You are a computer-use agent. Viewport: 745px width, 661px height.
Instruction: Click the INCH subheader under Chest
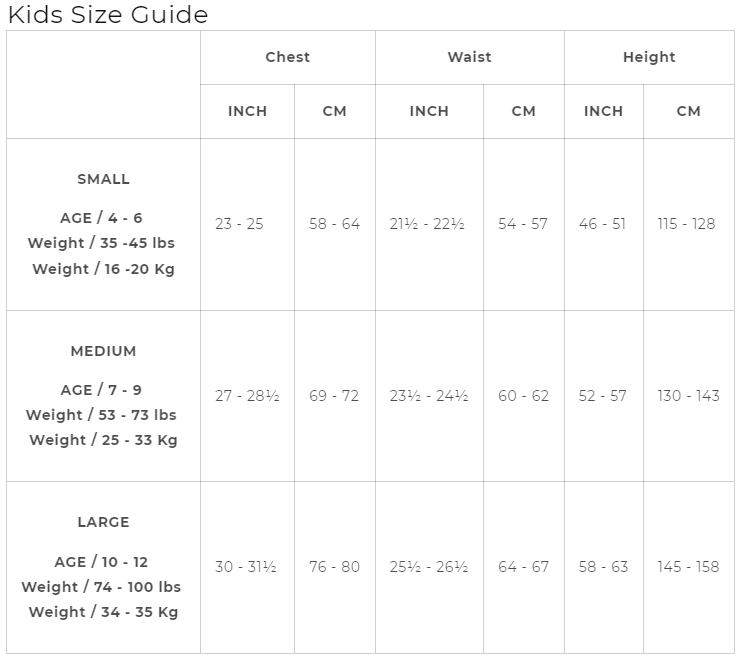click(x=247, y=111)
